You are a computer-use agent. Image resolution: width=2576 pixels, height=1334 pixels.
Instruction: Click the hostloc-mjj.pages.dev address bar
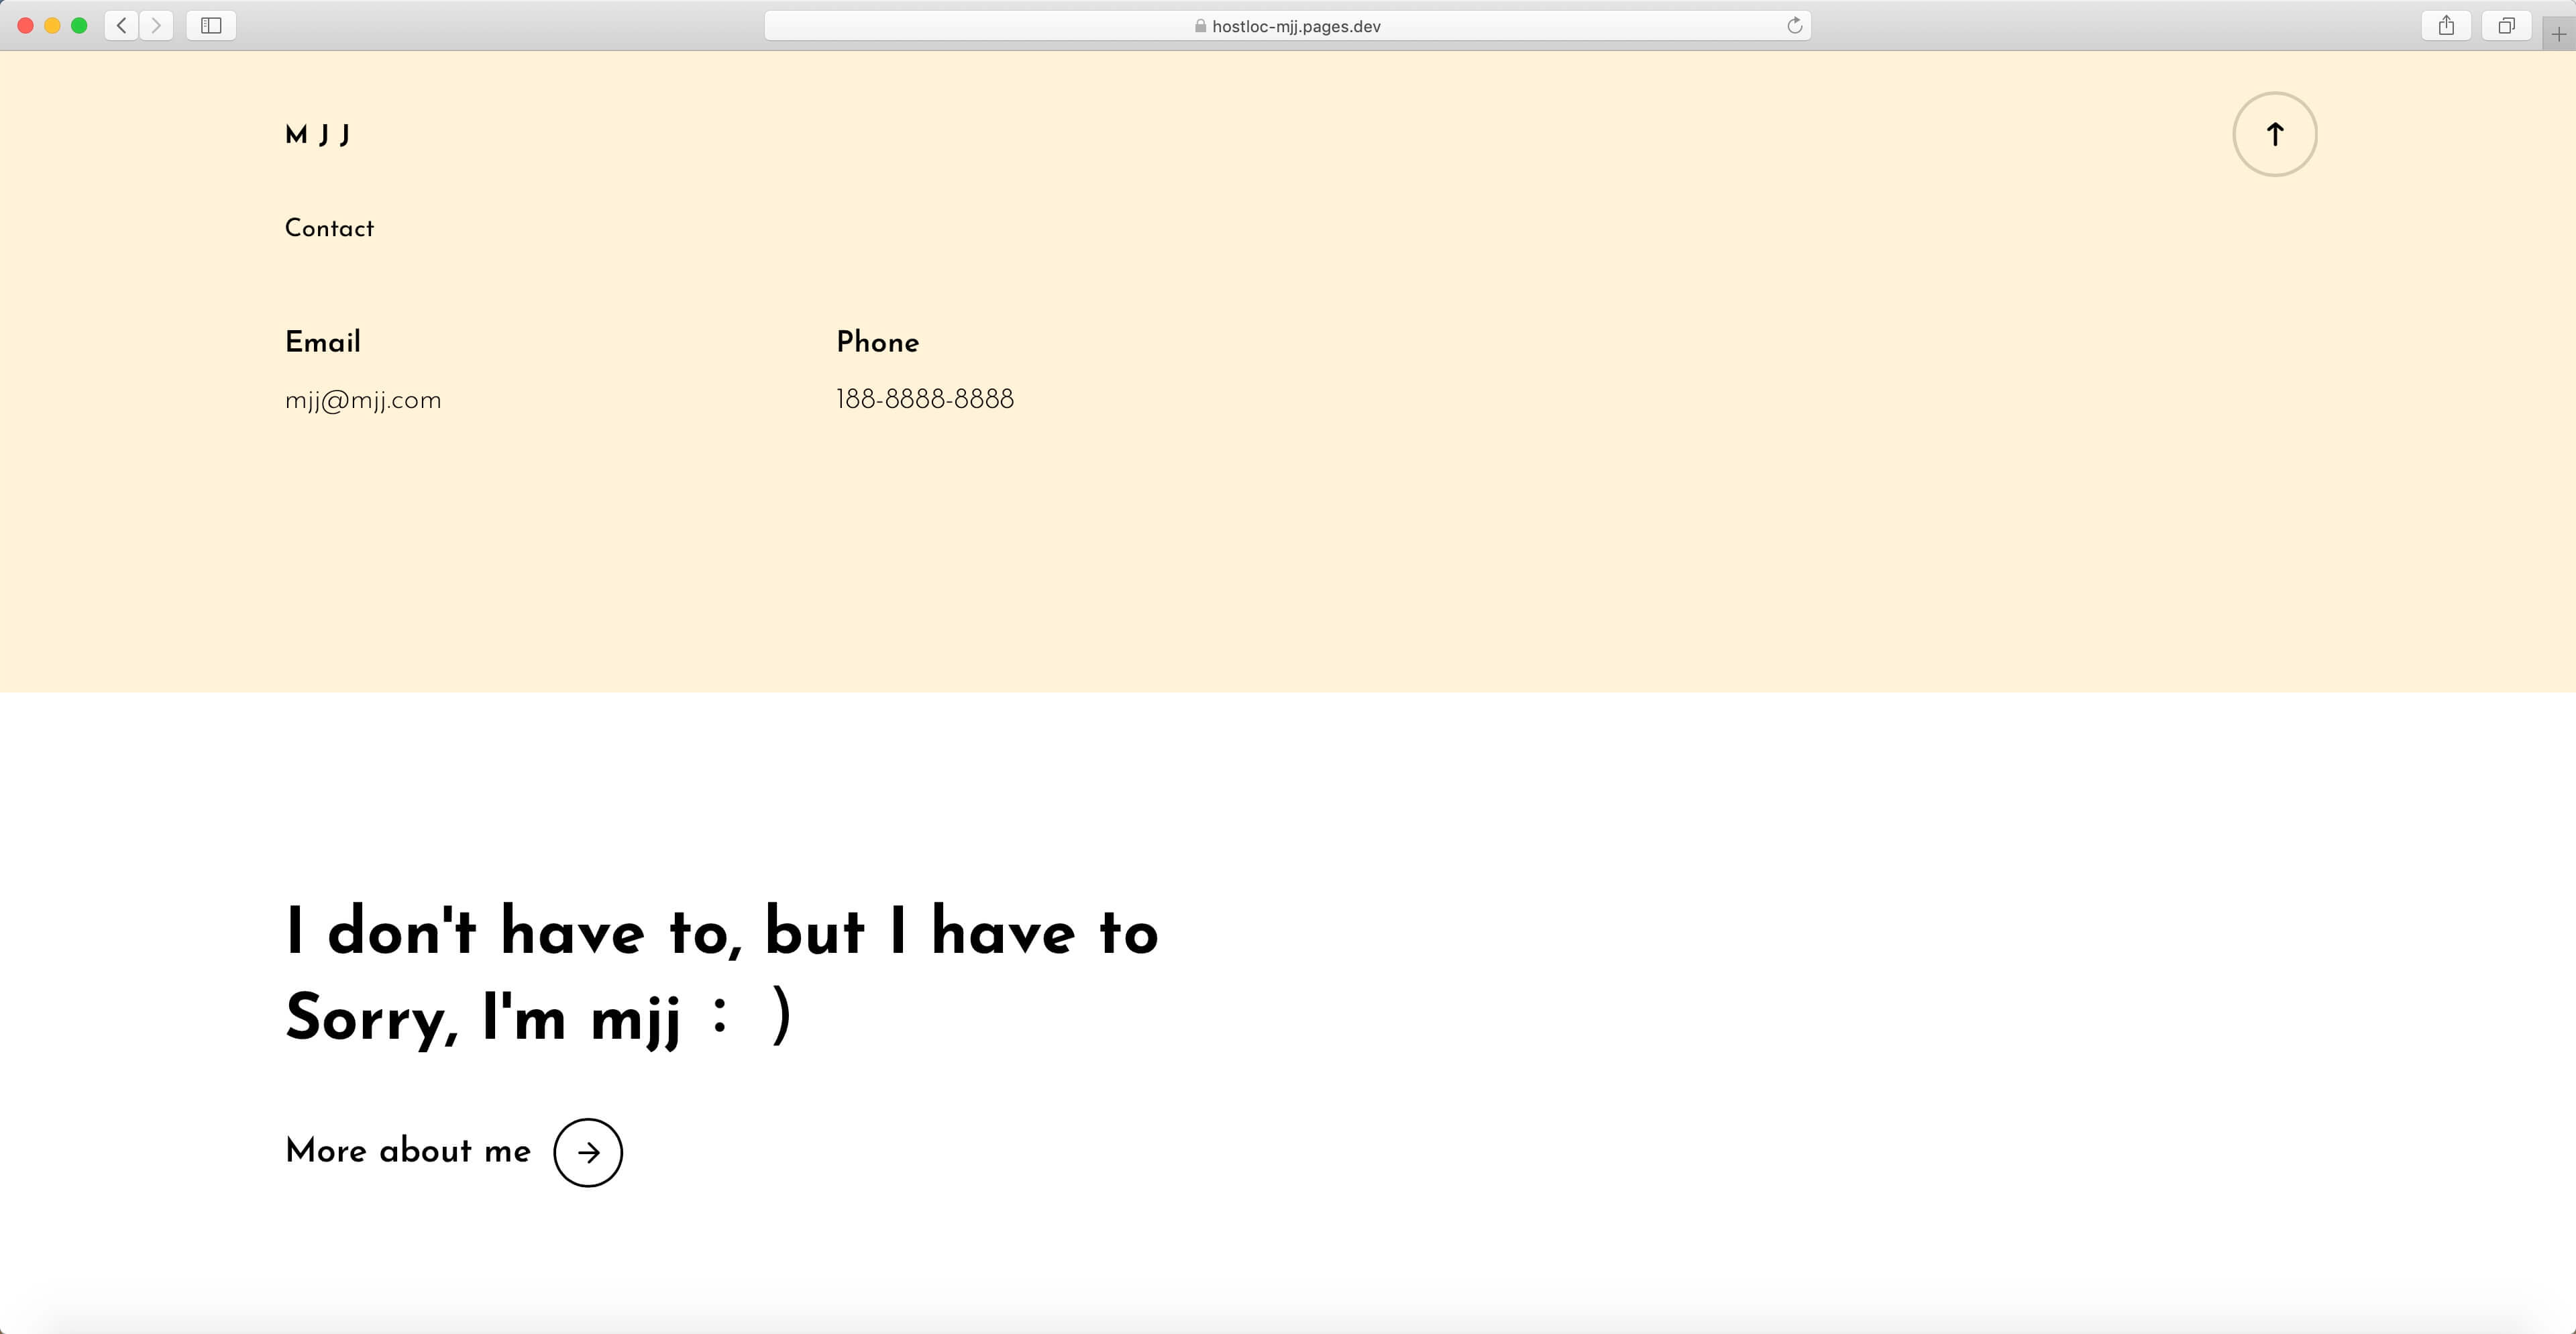(x=1296, y=26)
